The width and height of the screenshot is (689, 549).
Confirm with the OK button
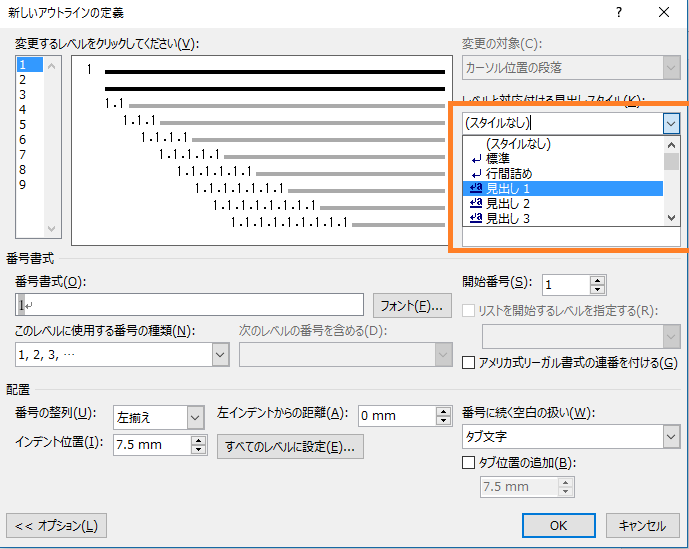pos(558,525)
